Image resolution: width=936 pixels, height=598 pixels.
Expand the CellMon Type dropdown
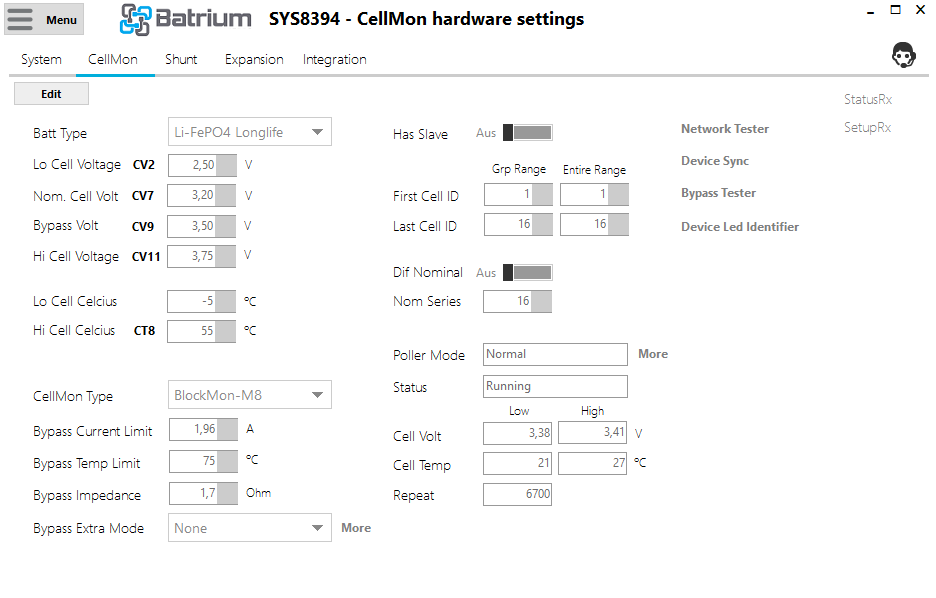click(250, 395)
